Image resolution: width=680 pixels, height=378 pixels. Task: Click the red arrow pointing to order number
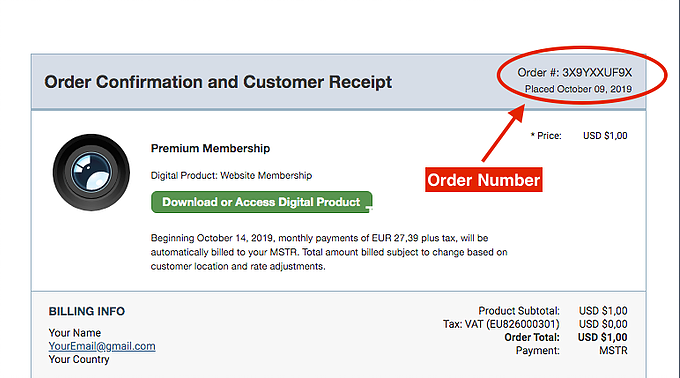point(503,133)
